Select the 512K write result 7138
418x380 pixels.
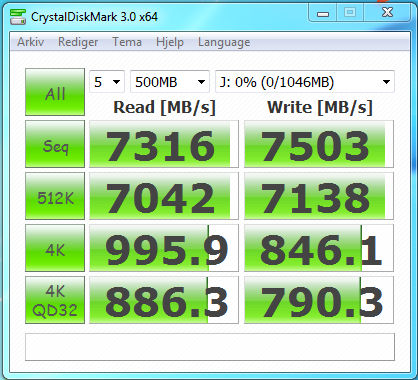point(319,196)
